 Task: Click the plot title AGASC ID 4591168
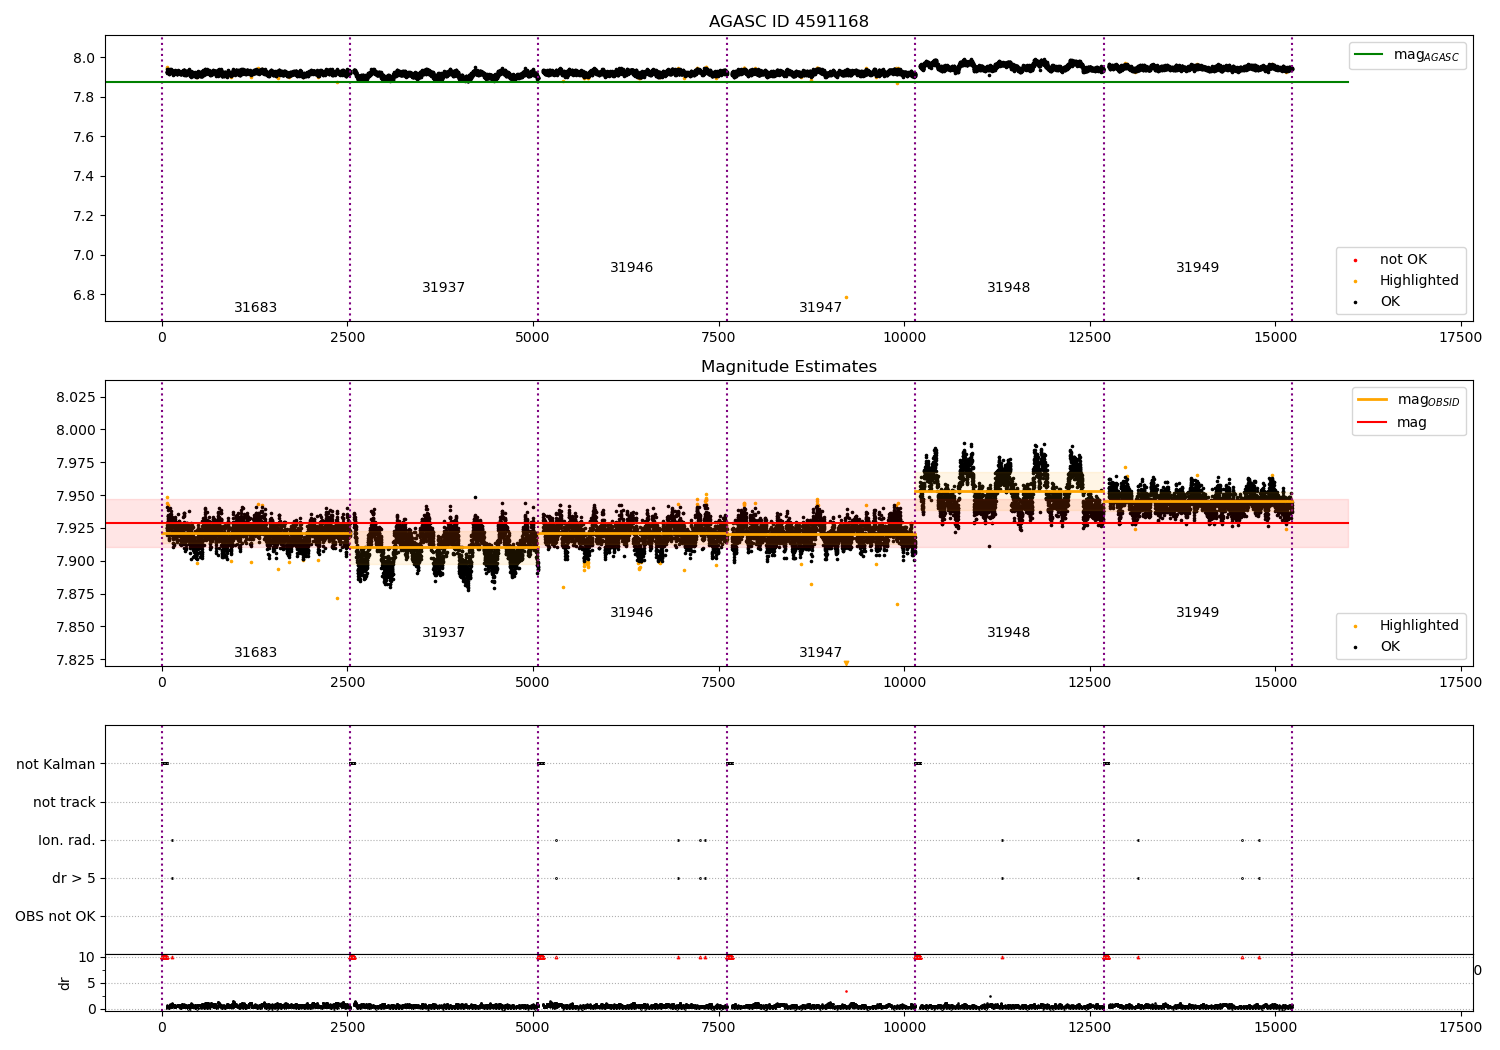pyautogui.click(x=789, y=22)
